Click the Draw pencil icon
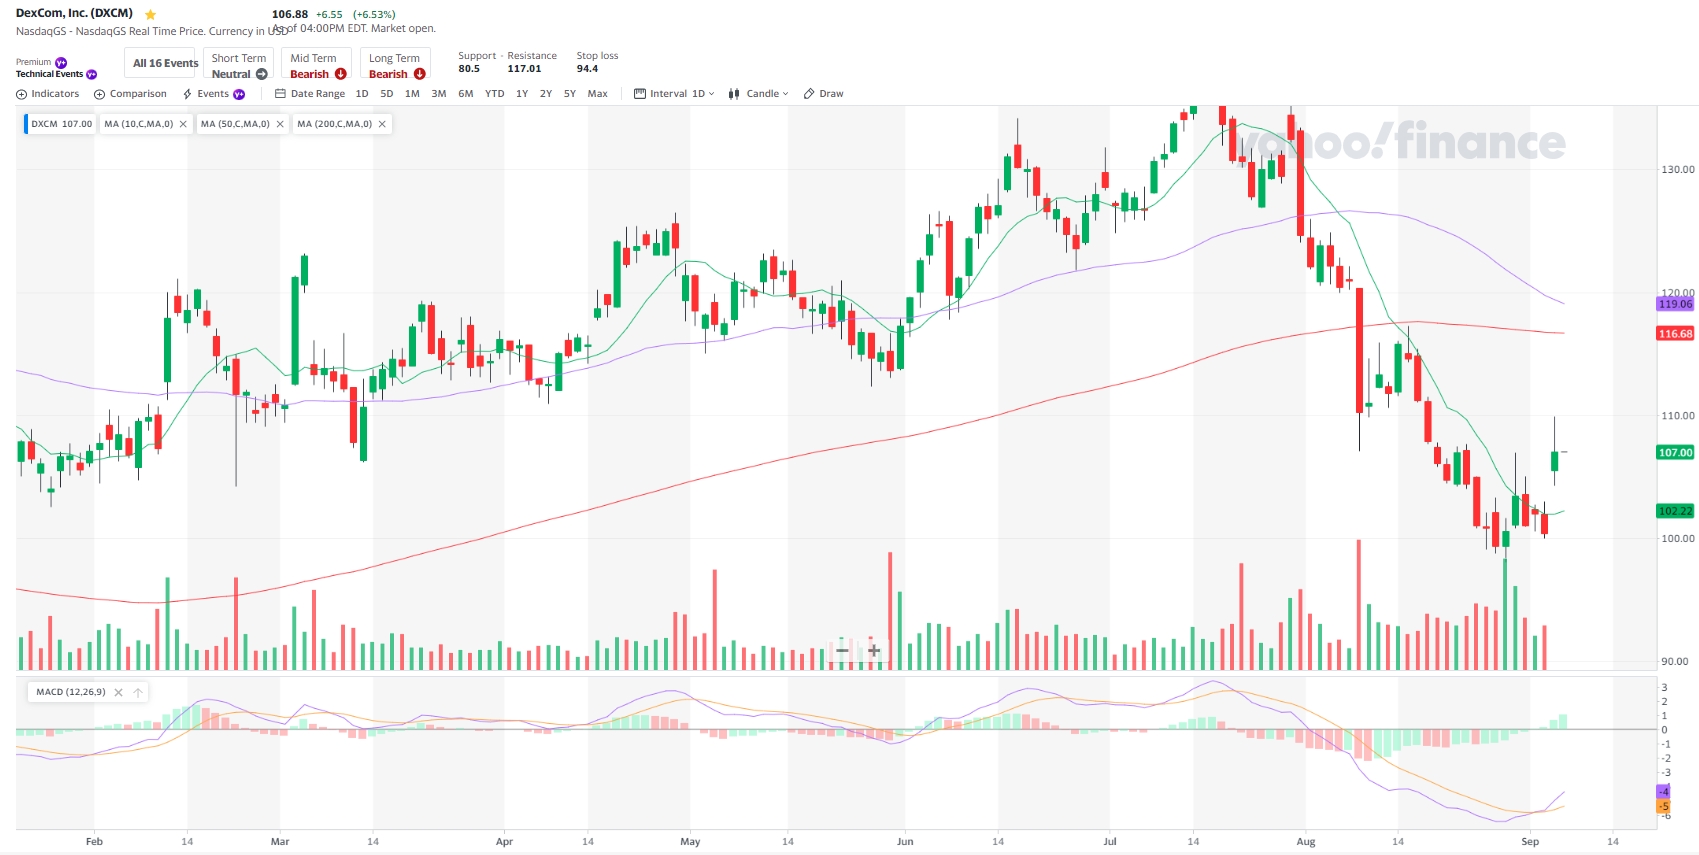1699x855 pixels. click(x=809, y=94)
